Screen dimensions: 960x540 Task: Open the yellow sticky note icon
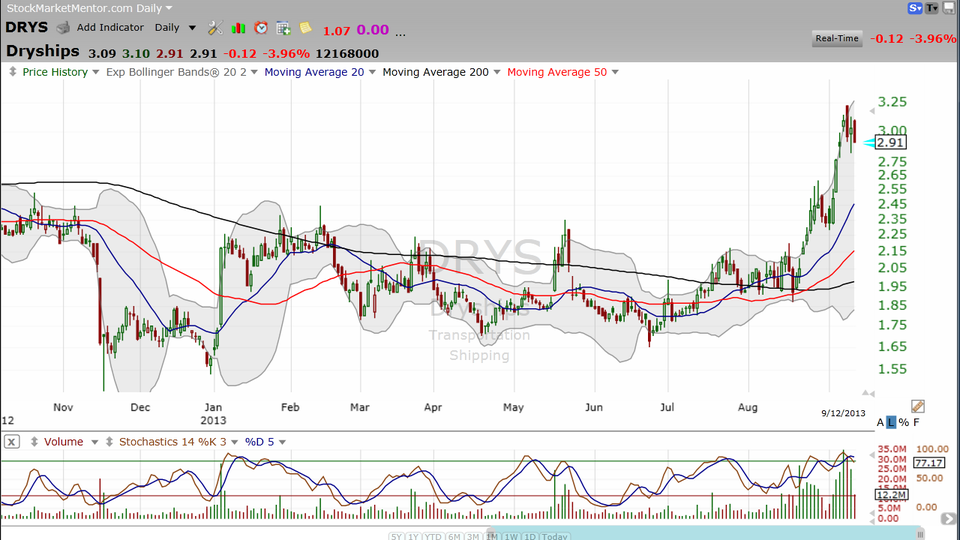coord(305,28)
